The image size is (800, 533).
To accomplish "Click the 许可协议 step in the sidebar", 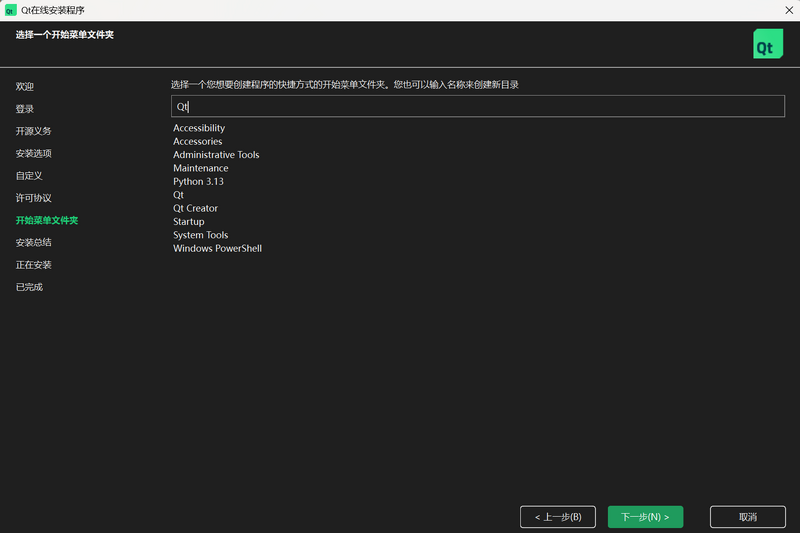I will pos(33,198).
